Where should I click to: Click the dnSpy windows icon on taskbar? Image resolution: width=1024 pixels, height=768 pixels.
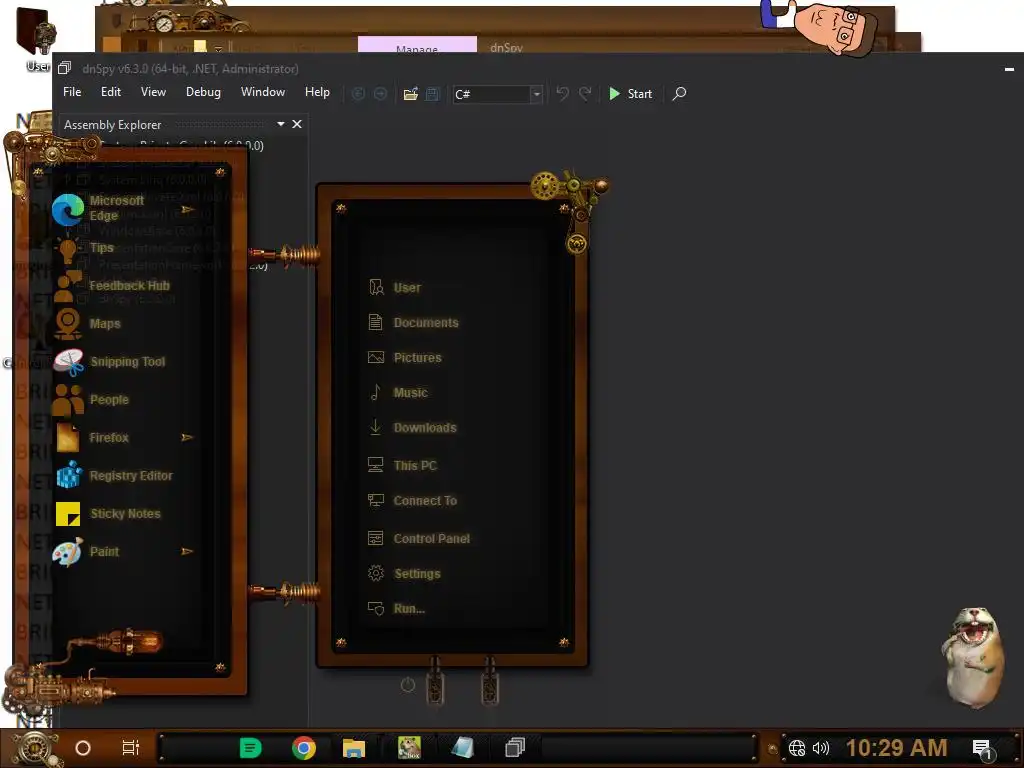click(x=515, y=747)
